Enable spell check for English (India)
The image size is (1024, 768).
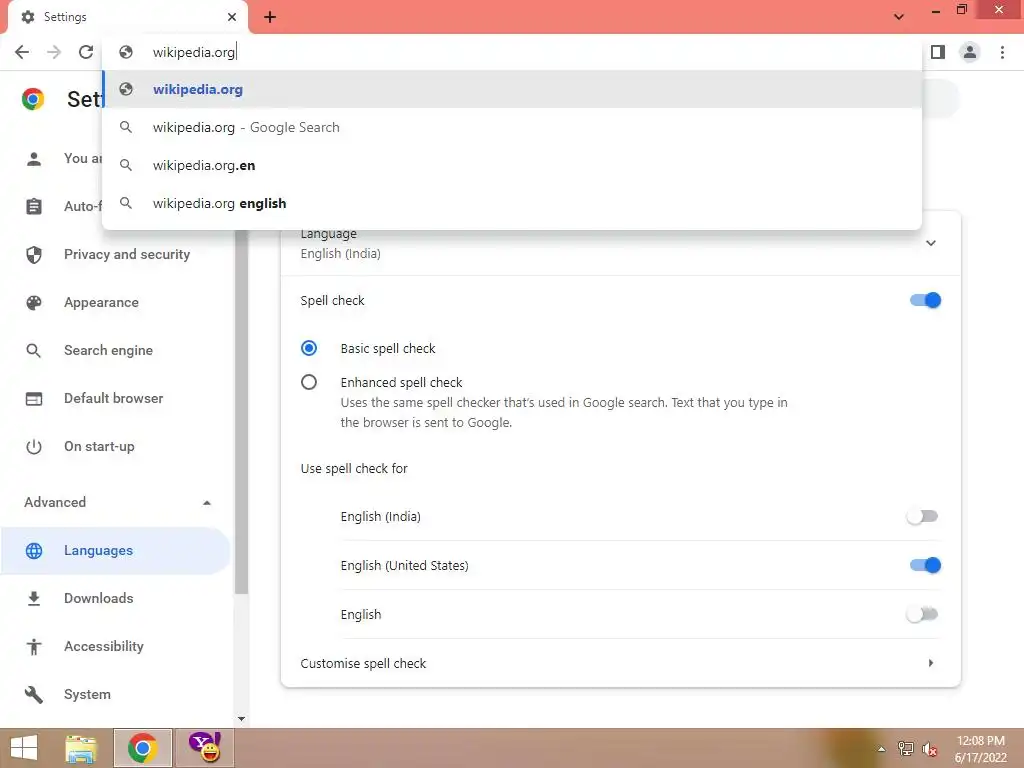922,517
